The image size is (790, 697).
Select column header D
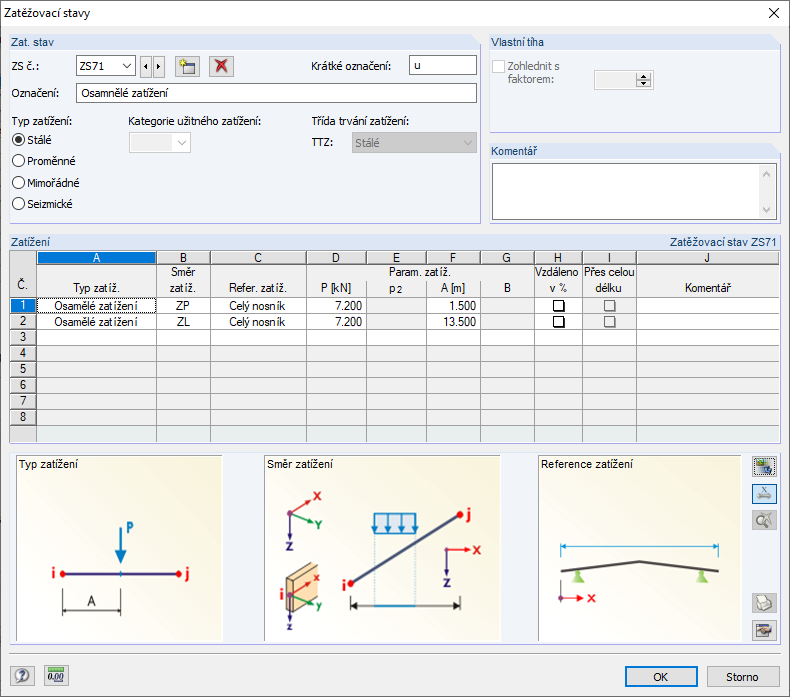click(336, 258)
